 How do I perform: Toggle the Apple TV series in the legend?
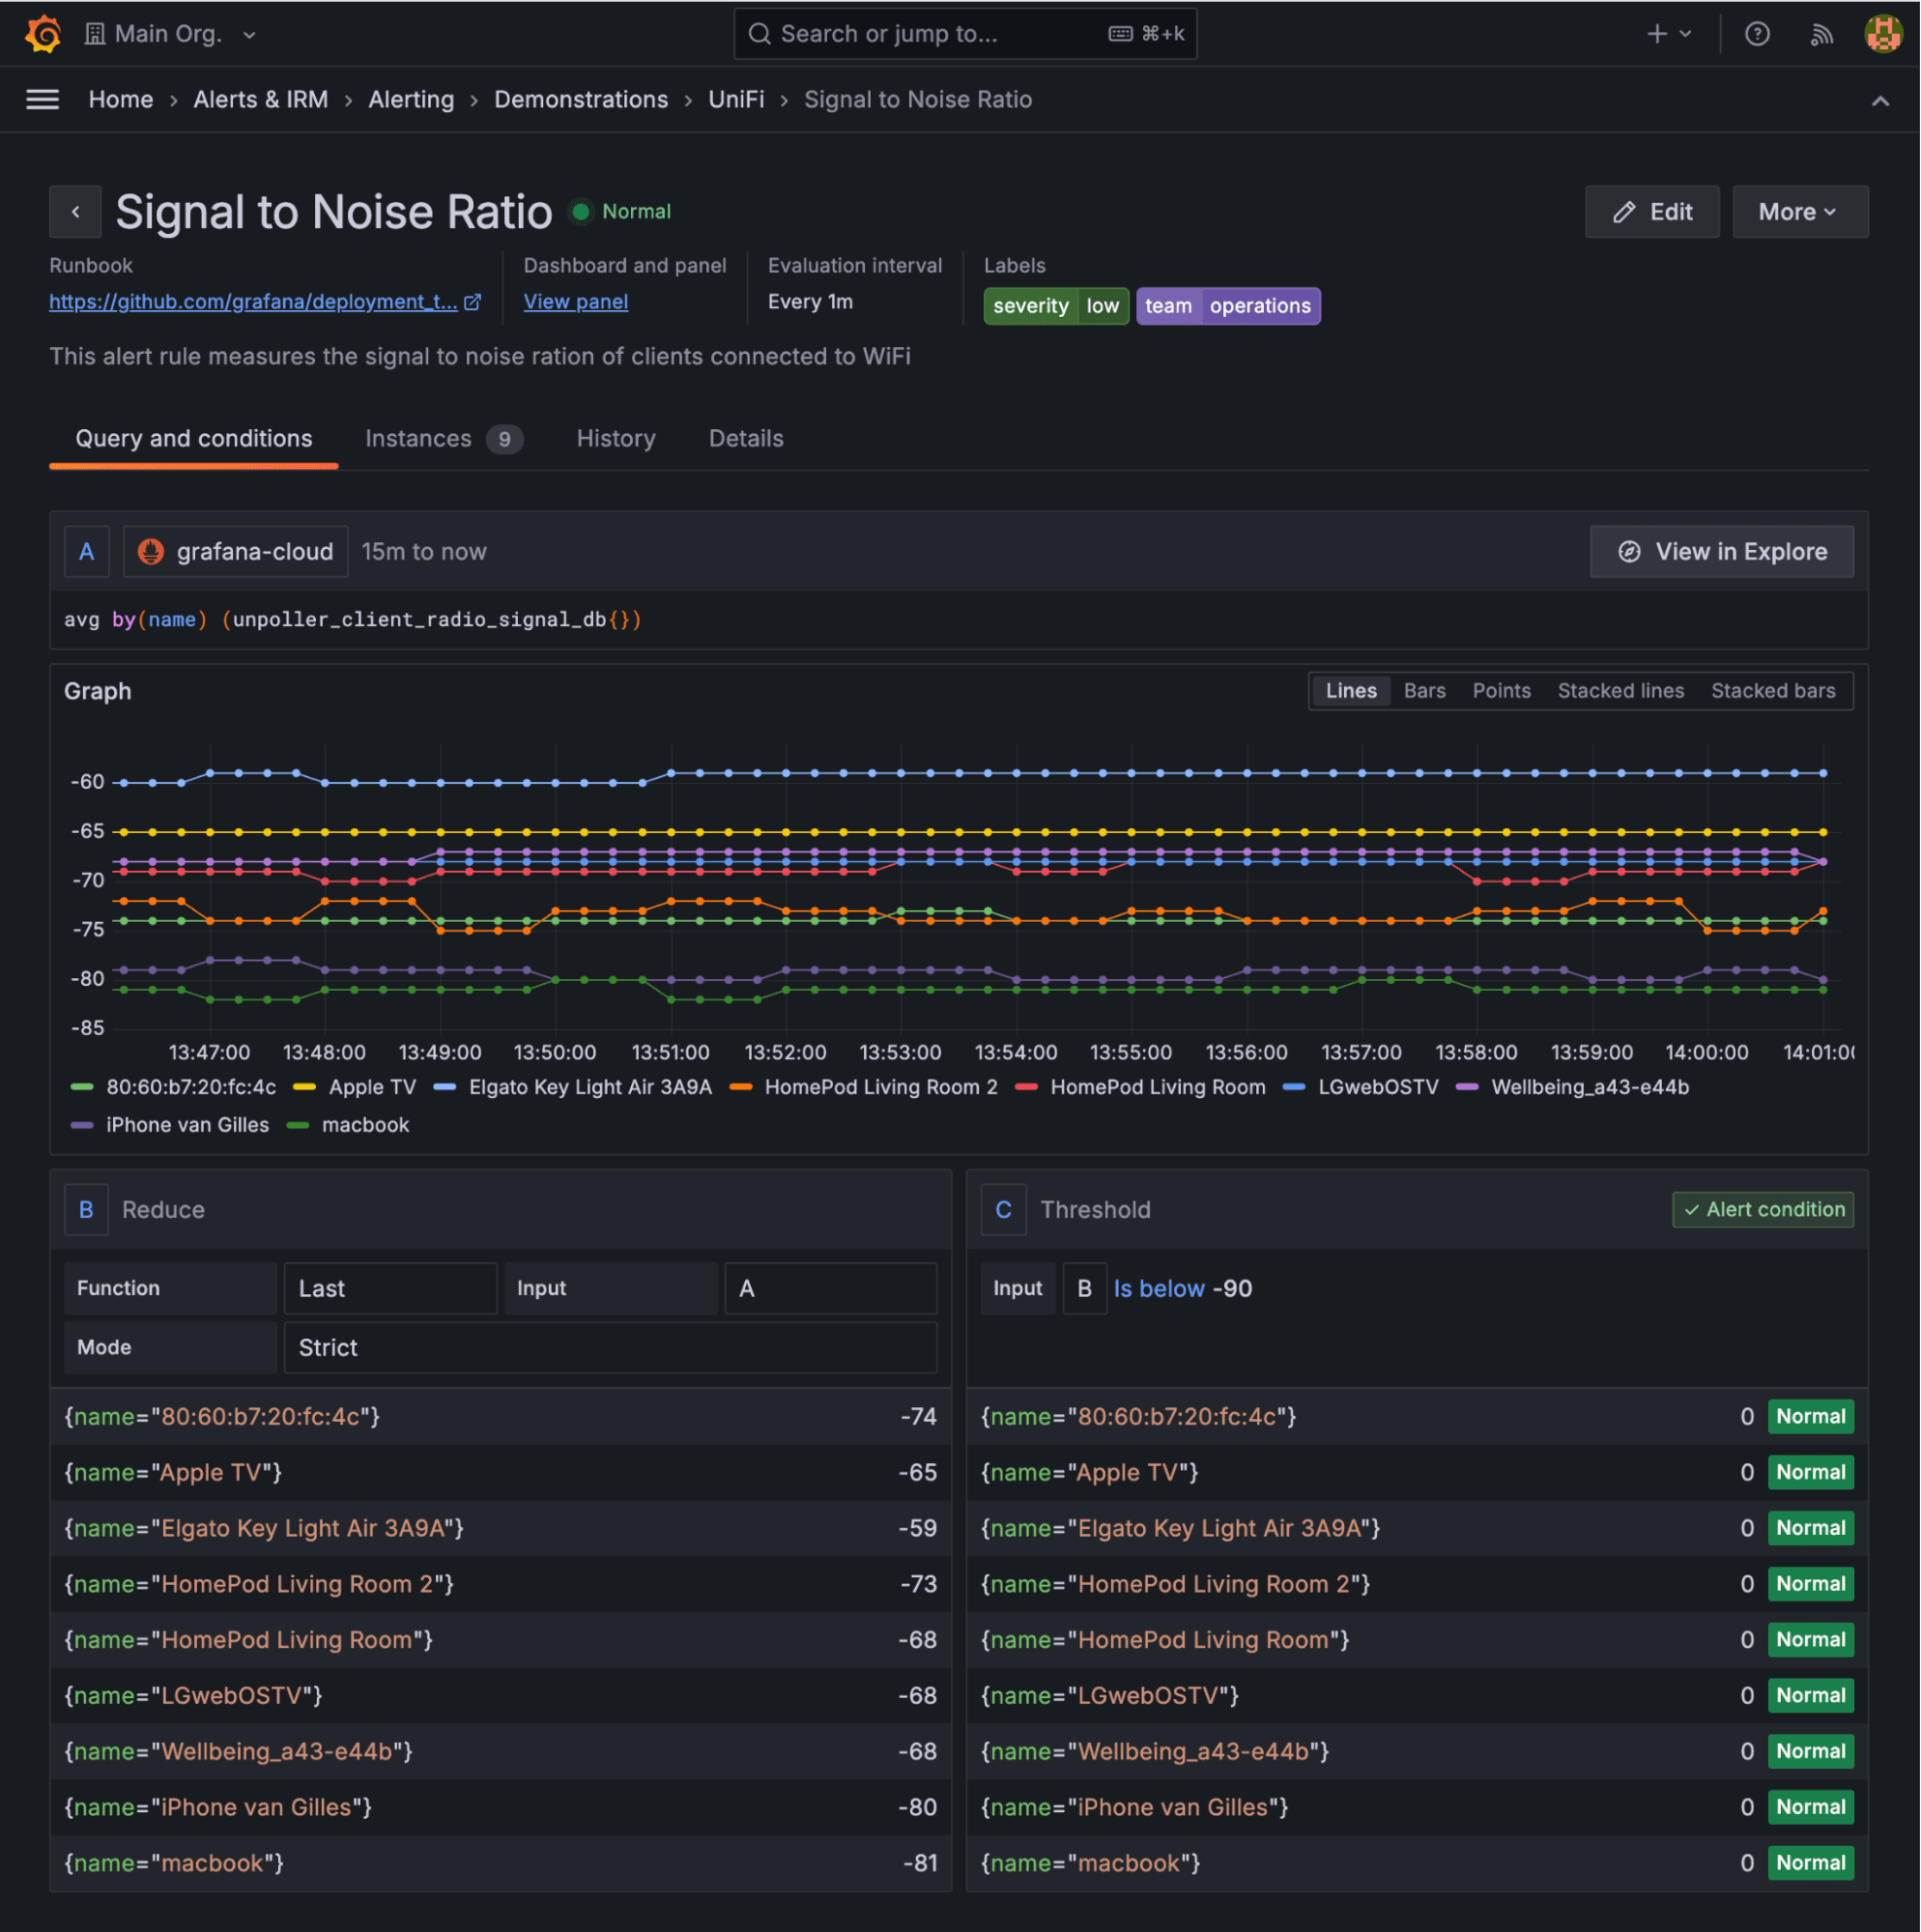pyautogui.click(x=371, y=1087)
